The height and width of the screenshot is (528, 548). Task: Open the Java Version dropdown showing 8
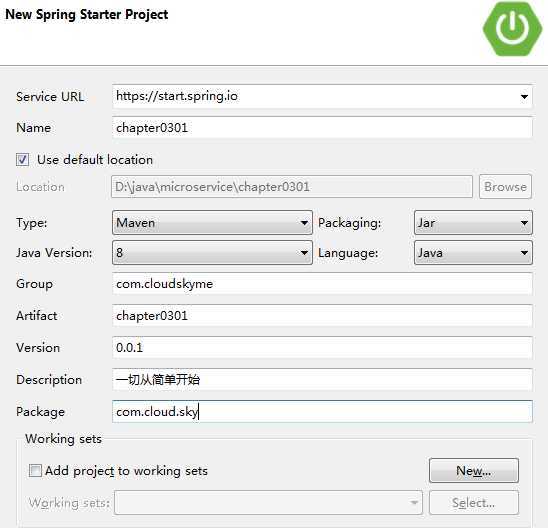coord(212,252)
